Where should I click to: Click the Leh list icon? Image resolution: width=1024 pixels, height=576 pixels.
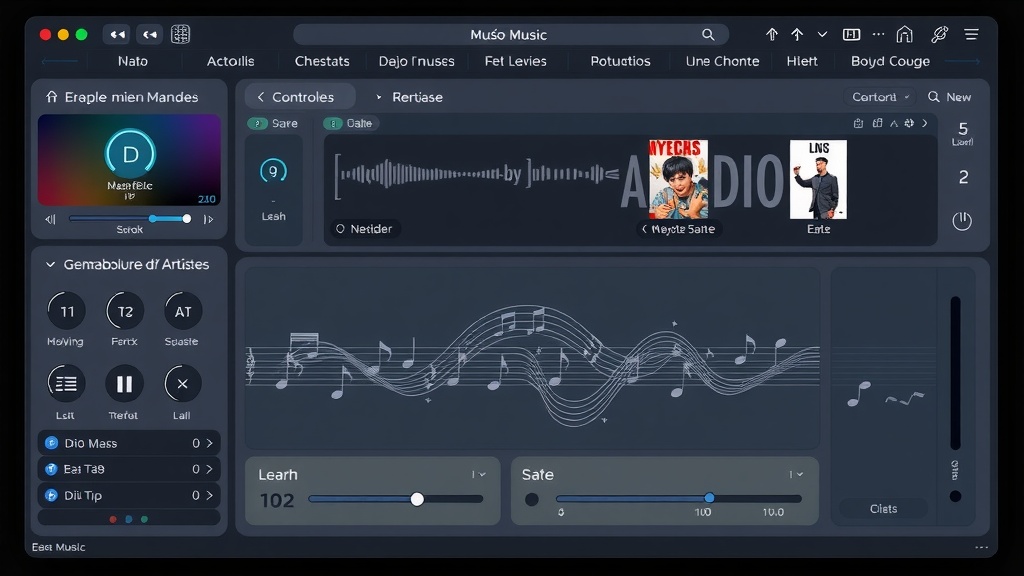pos(65,384)
